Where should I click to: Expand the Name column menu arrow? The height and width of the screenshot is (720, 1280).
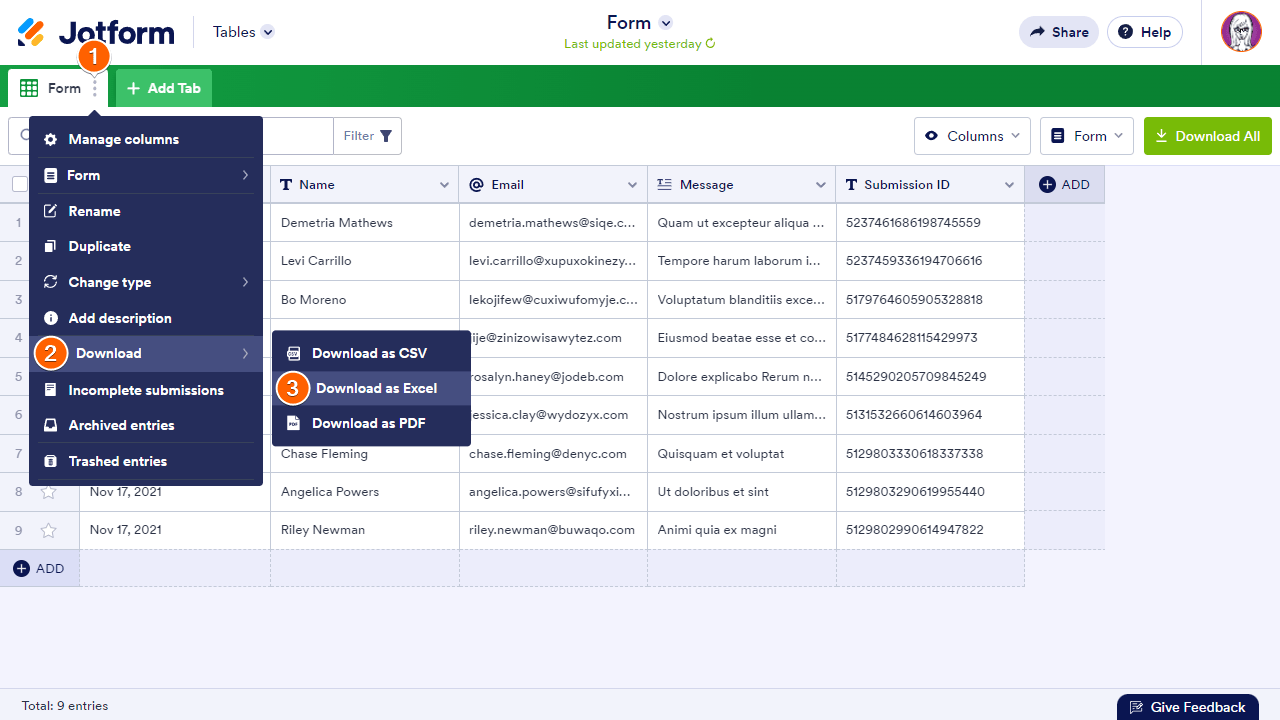pos(444,185)
